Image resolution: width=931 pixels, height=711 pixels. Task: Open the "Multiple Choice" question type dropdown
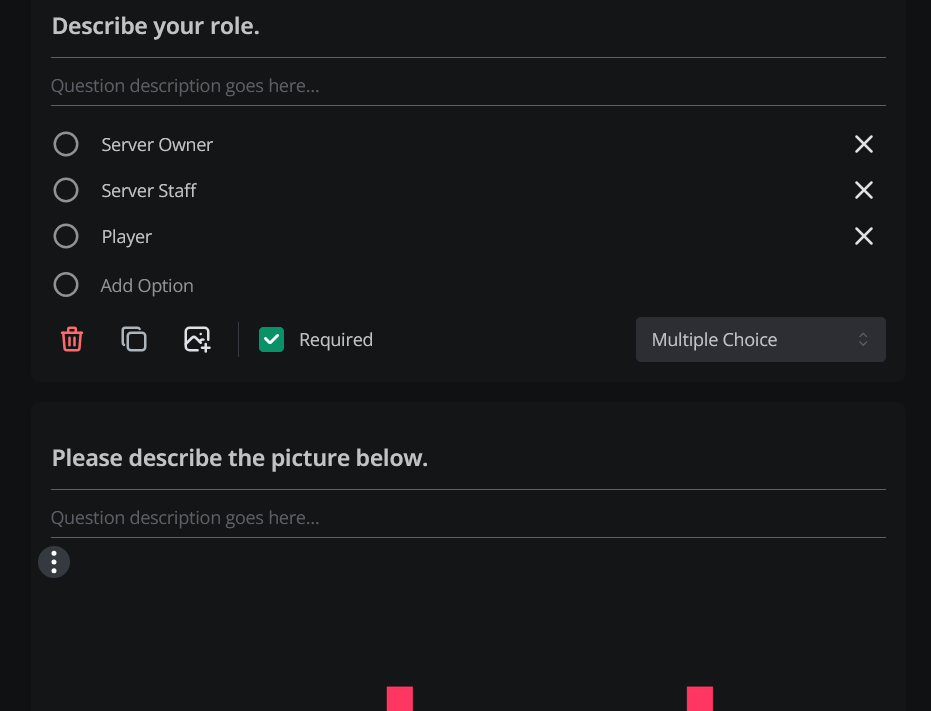(760, 339)
